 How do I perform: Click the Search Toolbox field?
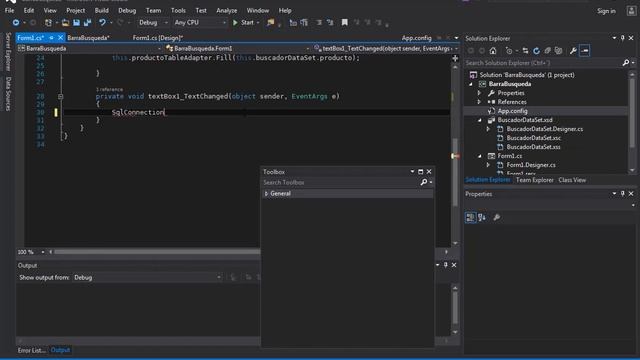pyautogui.click(x=341, y=182)
